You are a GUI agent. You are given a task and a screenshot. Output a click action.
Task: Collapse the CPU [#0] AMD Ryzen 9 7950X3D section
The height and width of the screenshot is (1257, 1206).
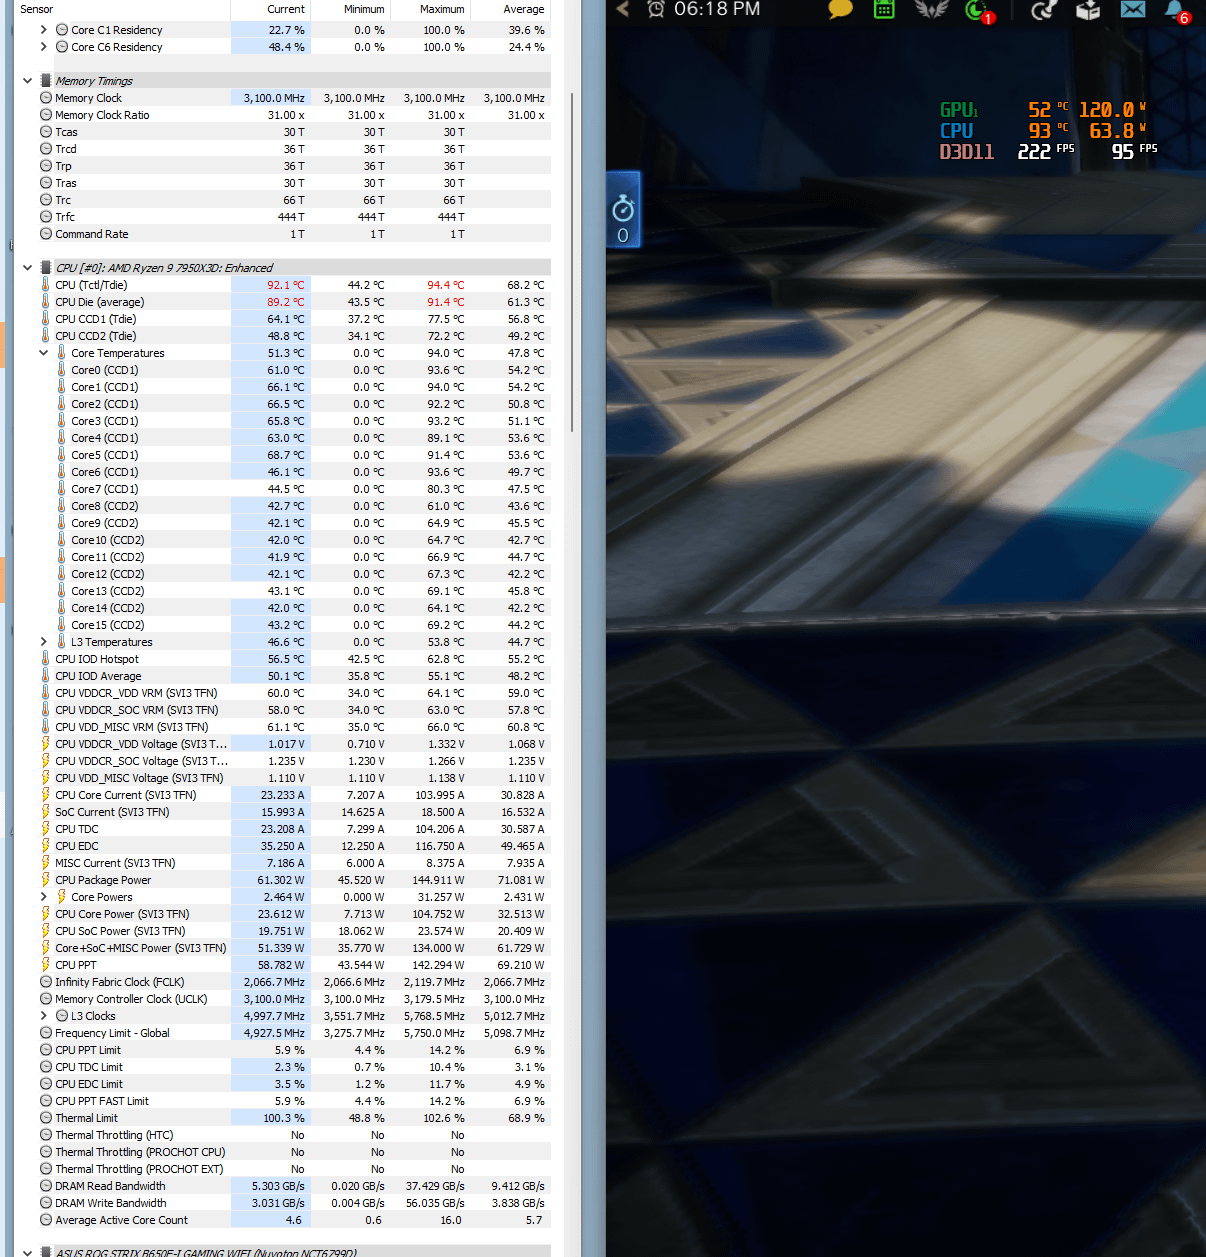[27, 268]
